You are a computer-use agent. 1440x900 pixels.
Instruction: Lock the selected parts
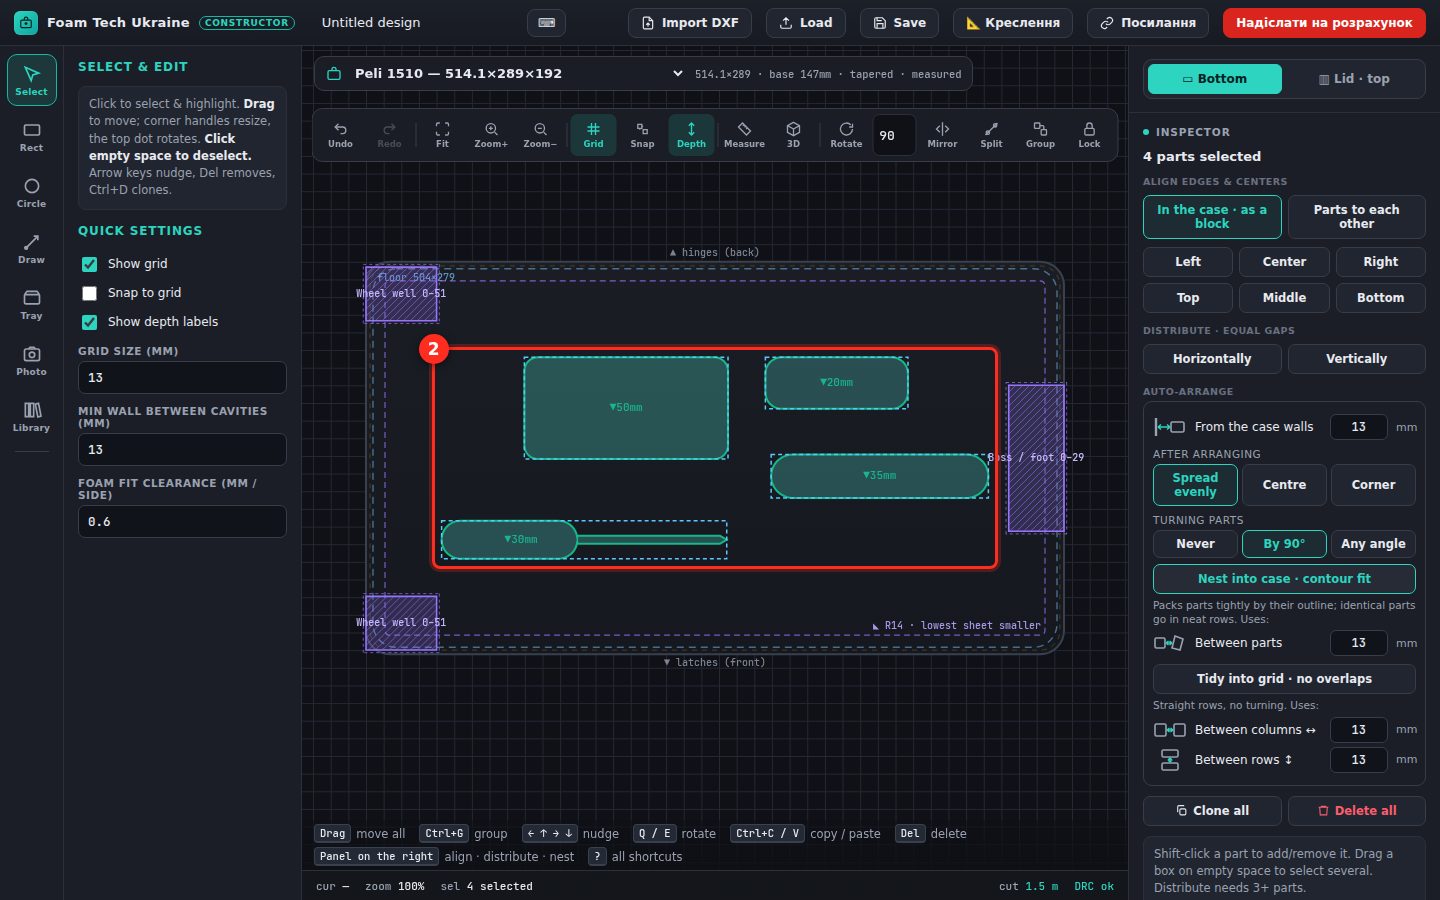pyautogui.click(x=1089, y=135)
